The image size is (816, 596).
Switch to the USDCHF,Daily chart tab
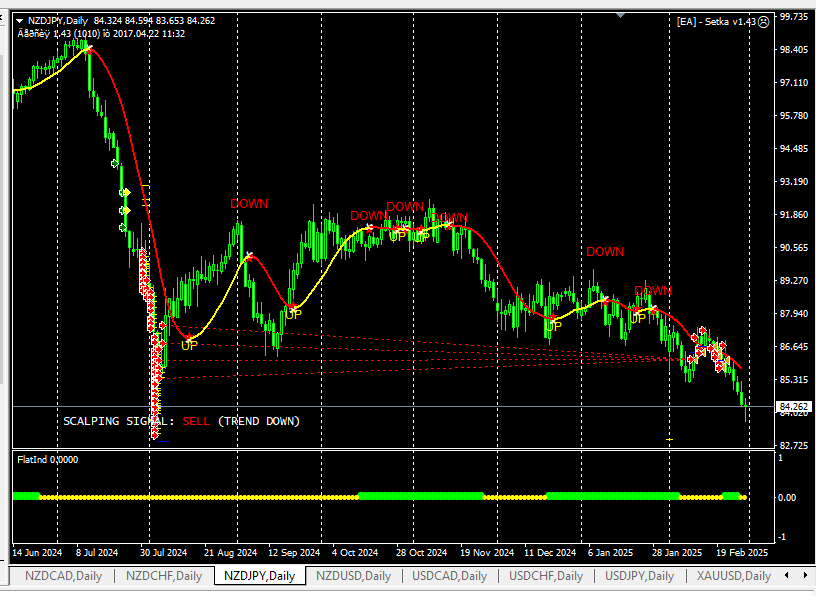point(546,576)
